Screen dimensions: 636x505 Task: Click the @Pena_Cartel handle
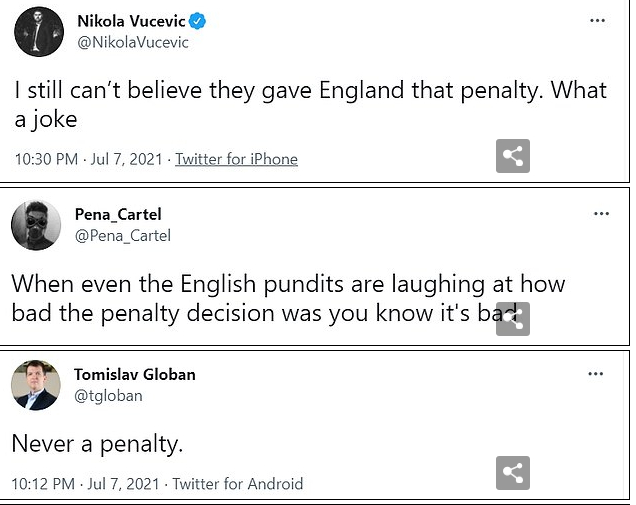tap(122, 236)
